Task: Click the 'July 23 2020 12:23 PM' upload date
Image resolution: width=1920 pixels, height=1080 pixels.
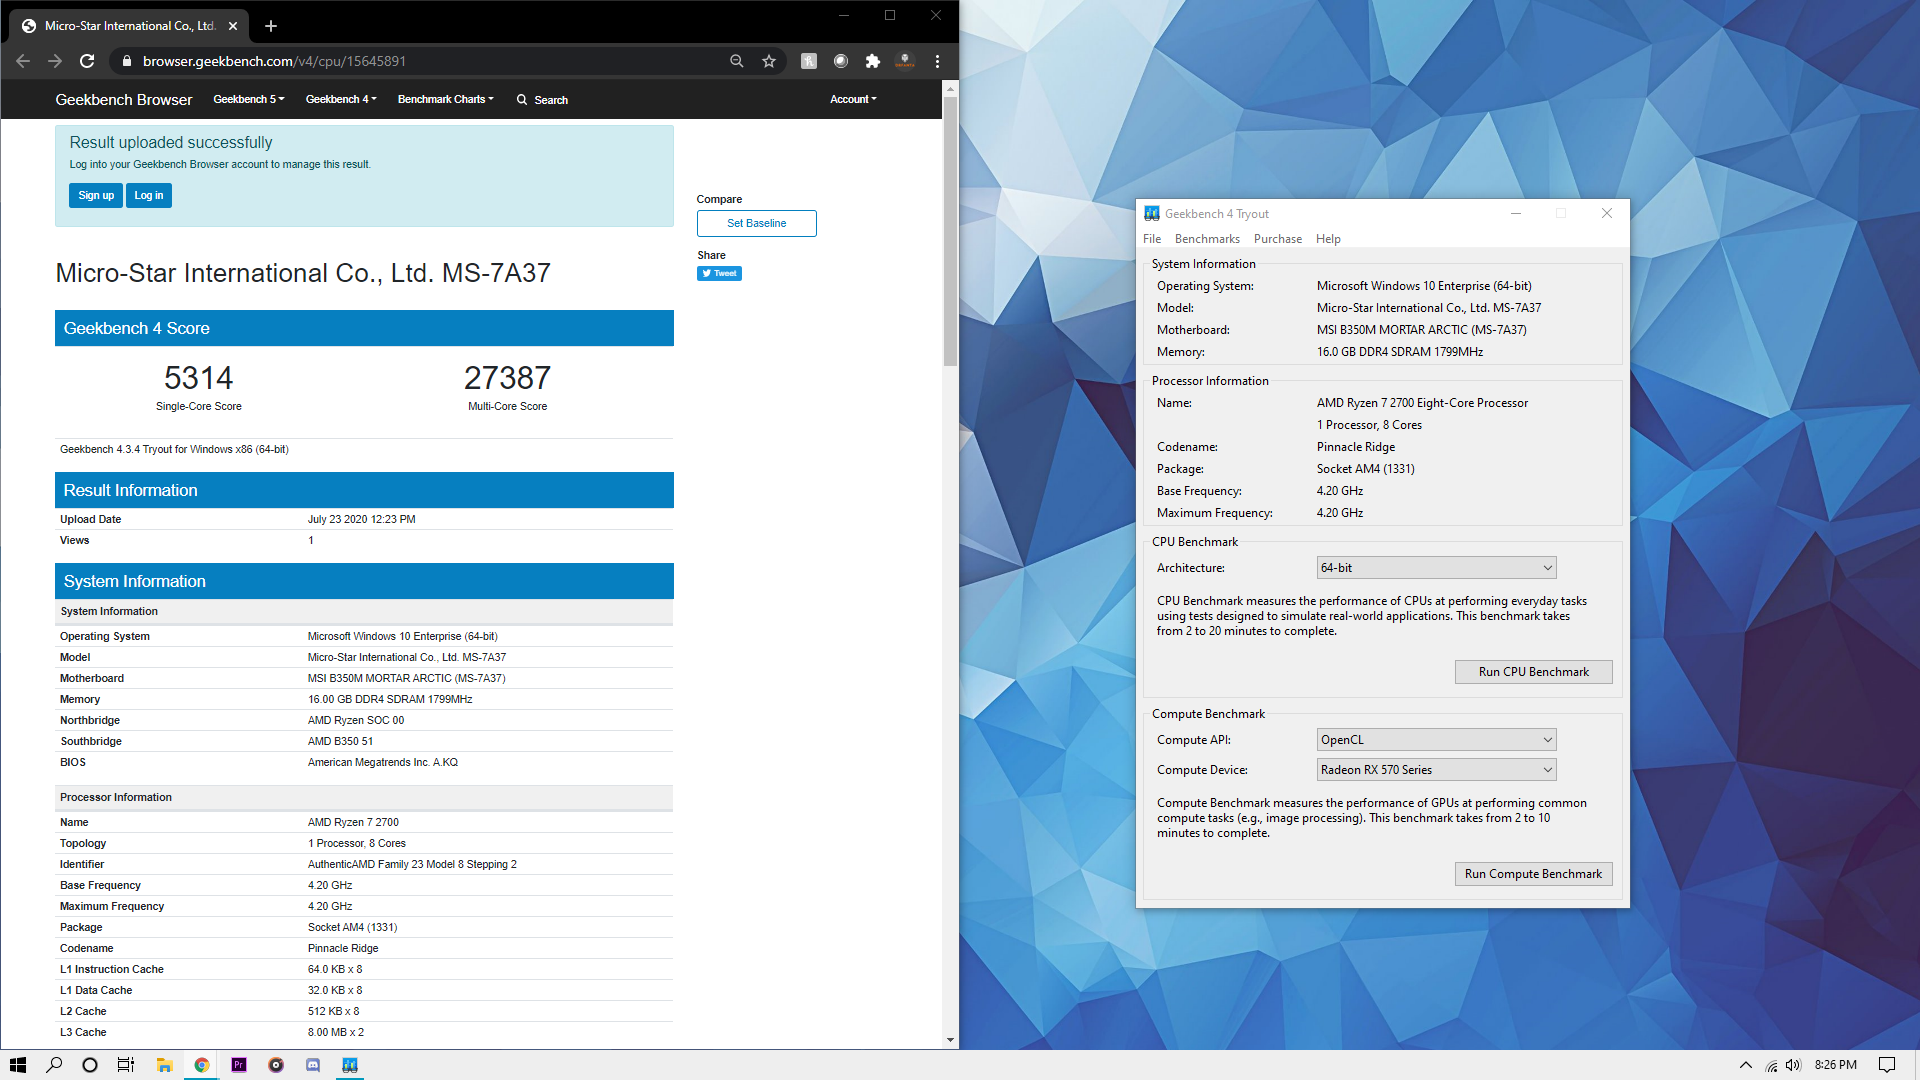Action: tap(361, 519)
